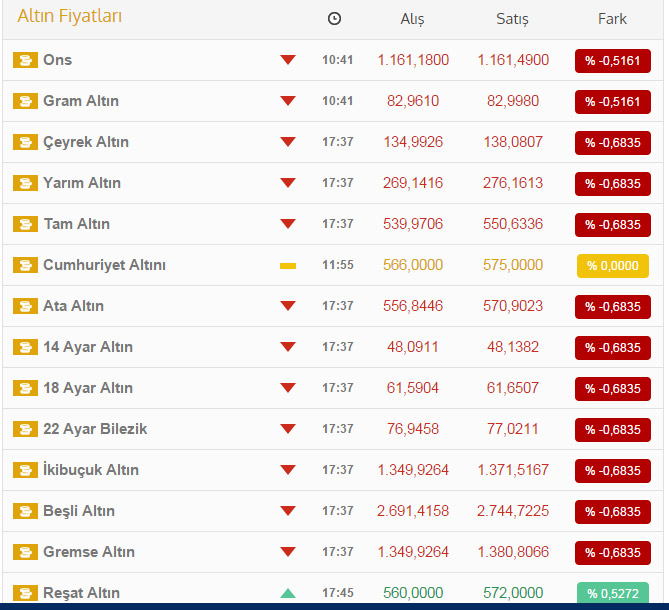669x610 pixels.
Task: Click the Gremse Altın selling price 1.380,8066
Action: point(512,552)
